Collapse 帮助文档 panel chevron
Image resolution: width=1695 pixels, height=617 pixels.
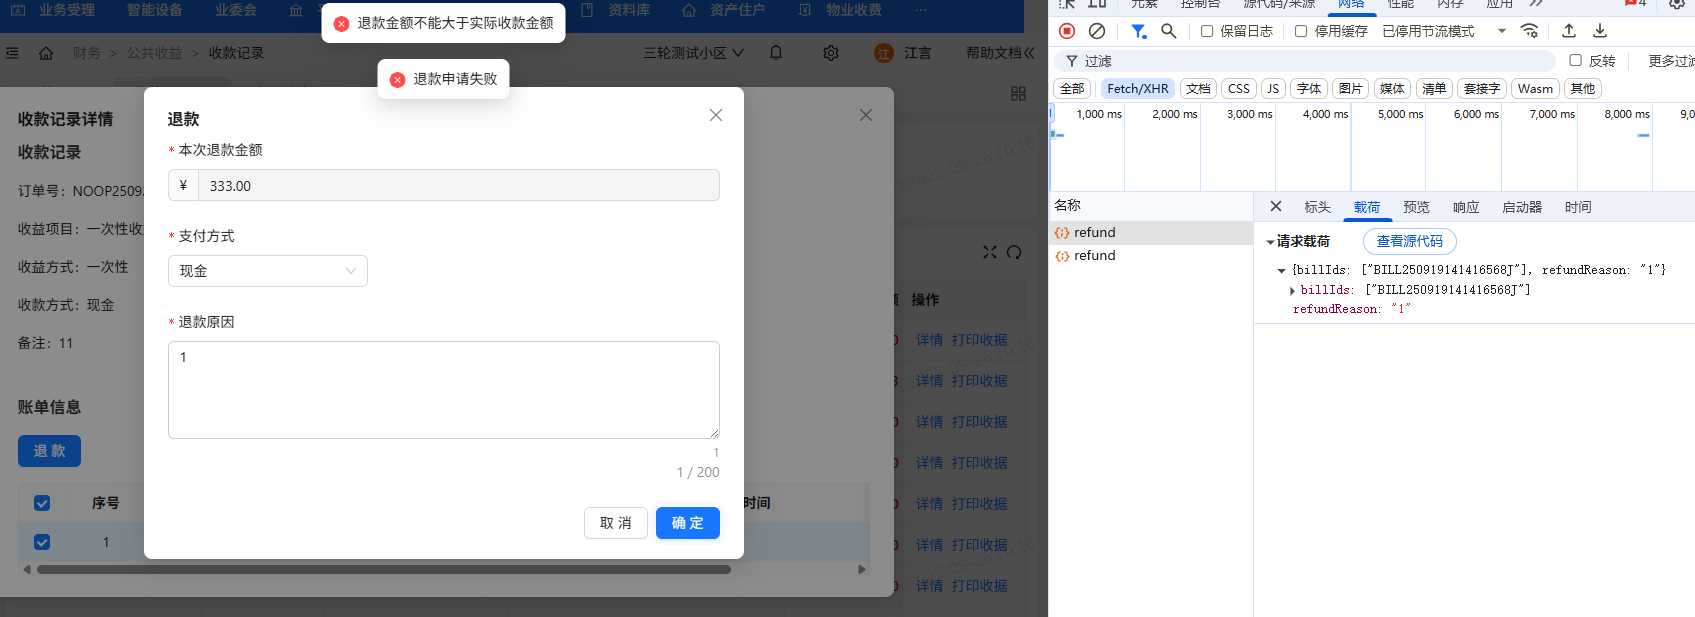[1030, 53]
